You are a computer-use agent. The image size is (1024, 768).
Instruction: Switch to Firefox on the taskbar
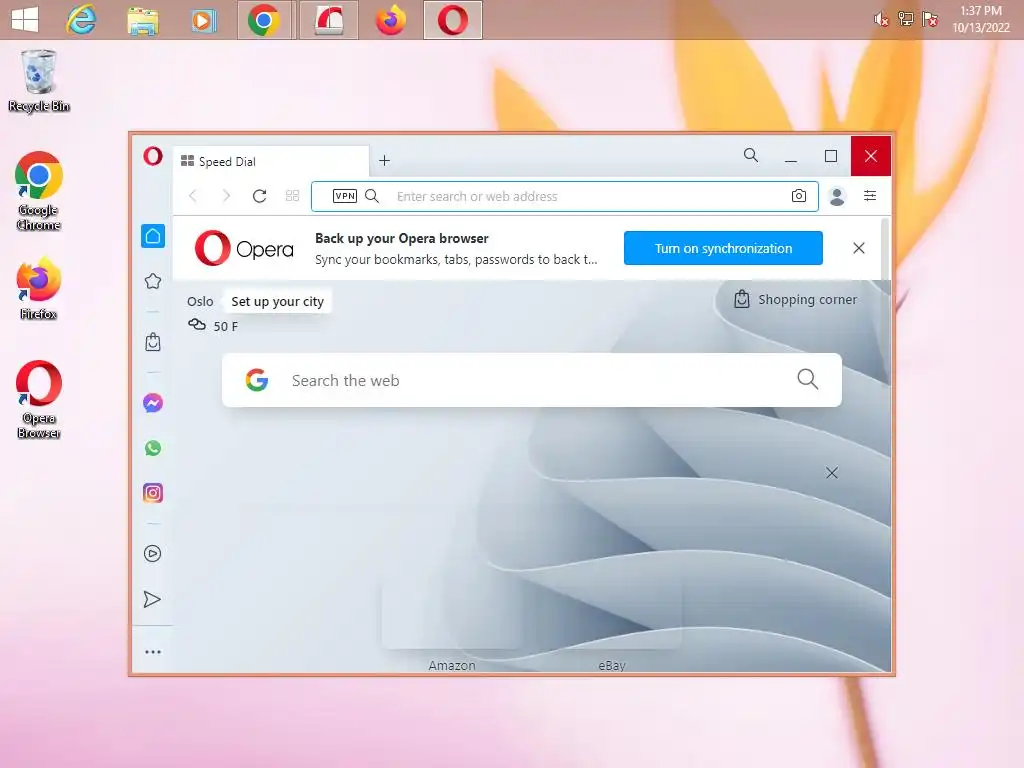click(391, 20)
